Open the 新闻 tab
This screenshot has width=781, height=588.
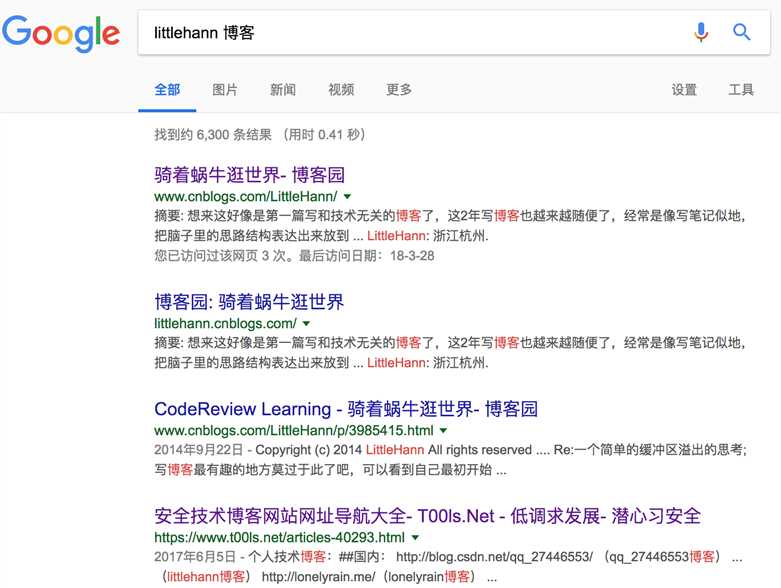(x=283, y=90)
